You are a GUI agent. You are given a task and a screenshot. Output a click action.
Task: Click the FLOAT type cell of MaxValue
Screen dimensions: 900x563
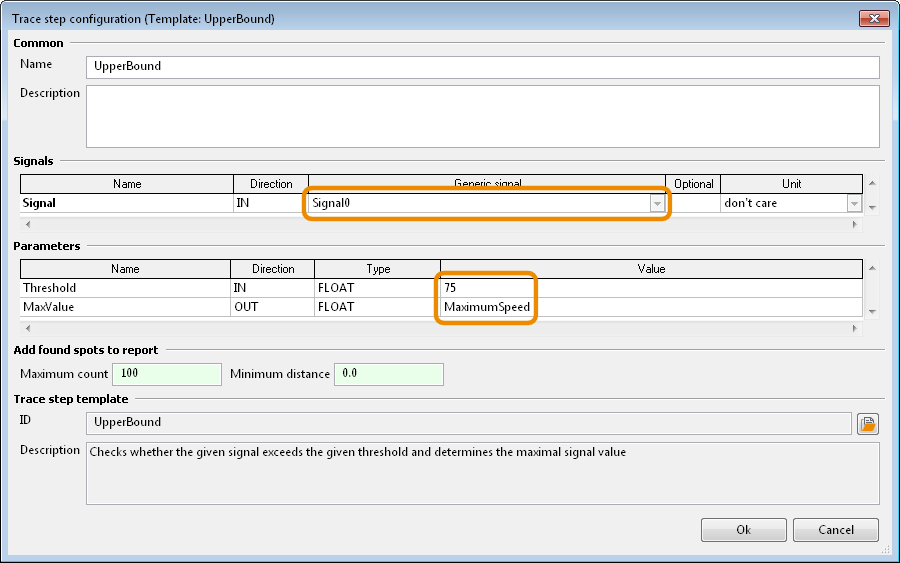pyautogui.click(x=378, y=307)
